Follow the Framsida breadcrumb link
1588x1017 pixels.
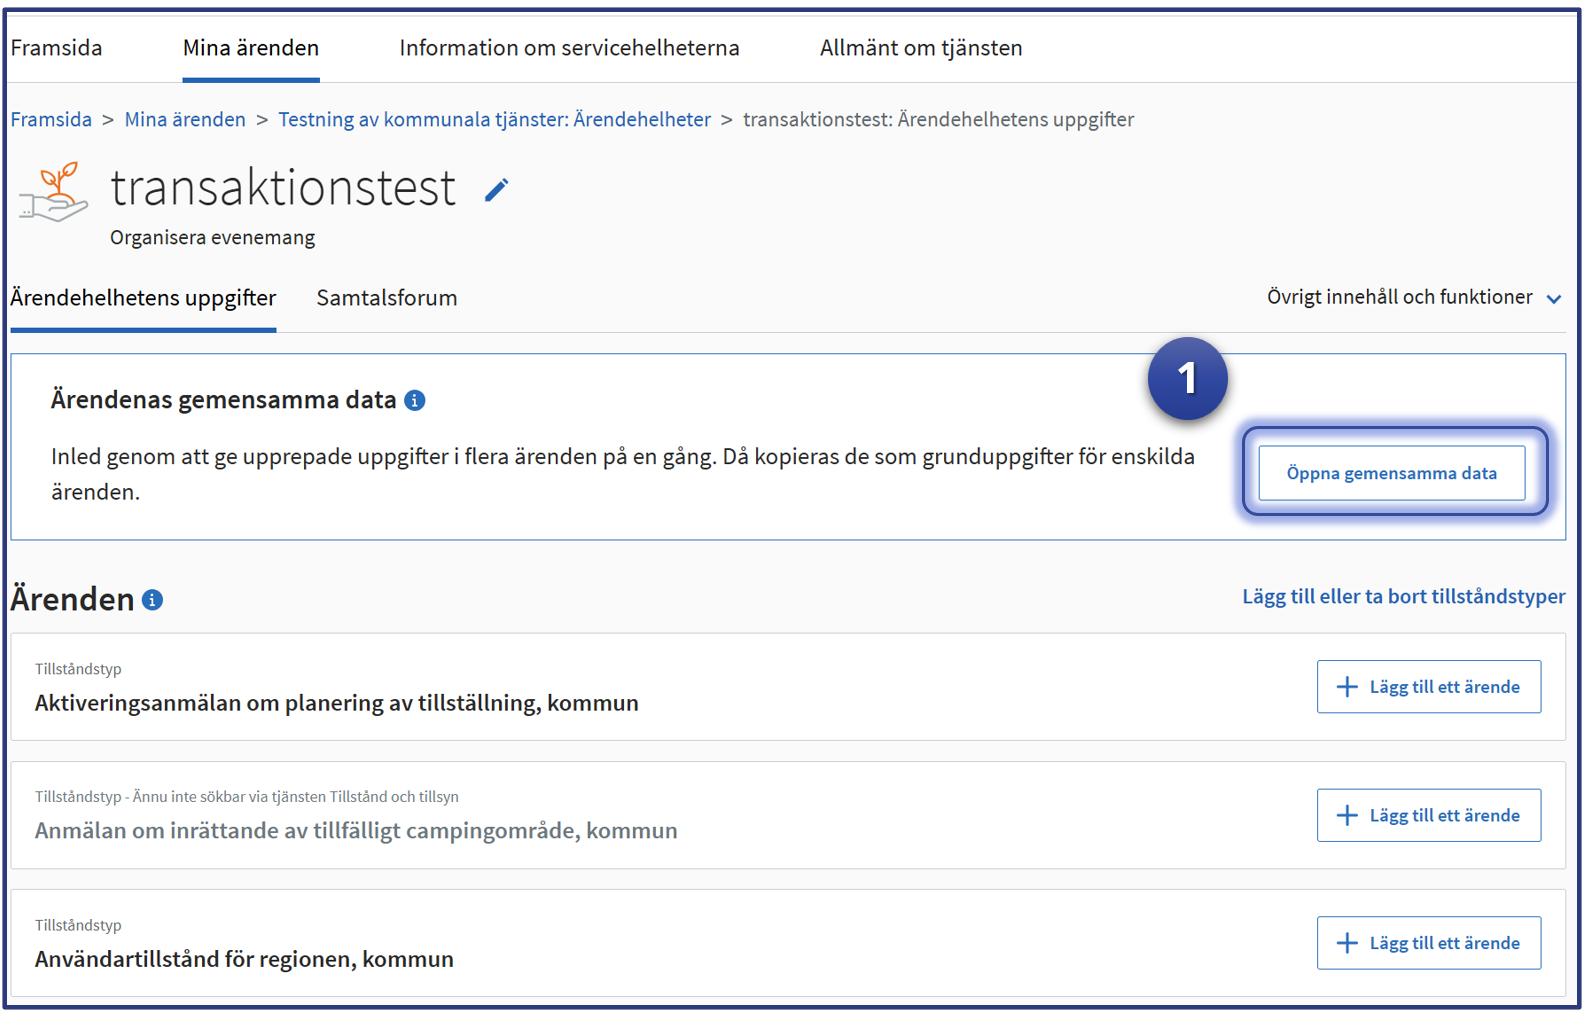pos(51,120)
